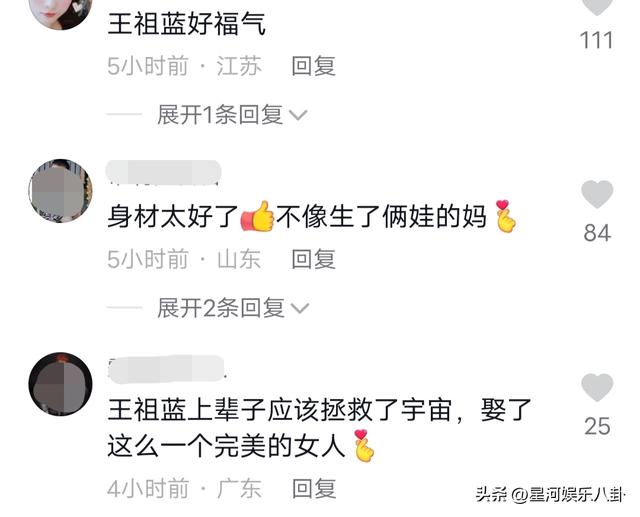
Task: Reply to the 江苏 commenter
Action: tap(313, 66)
